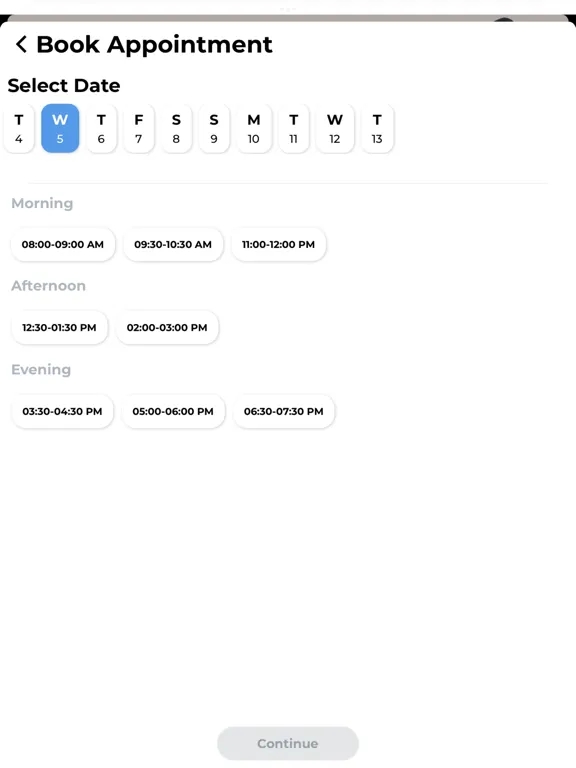Choose the 02:00-03:00 PM slot
Screen dimensions: 576x768
167,327
